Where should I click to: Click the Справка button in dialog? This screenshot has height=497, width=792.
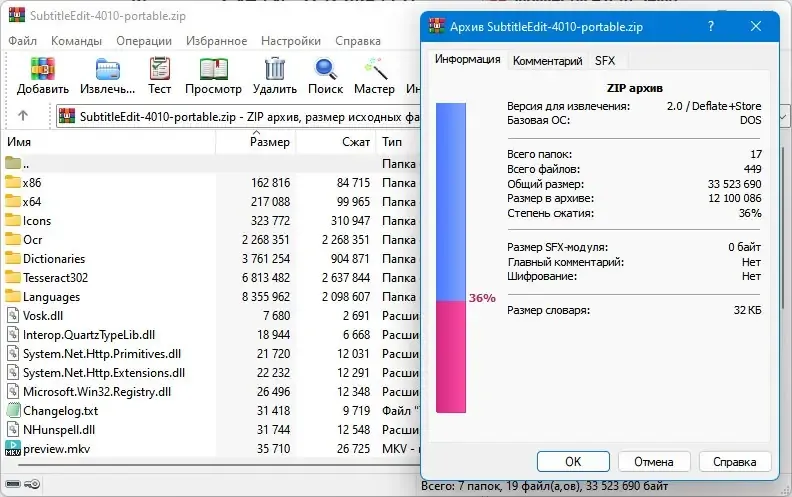(734, 461)
